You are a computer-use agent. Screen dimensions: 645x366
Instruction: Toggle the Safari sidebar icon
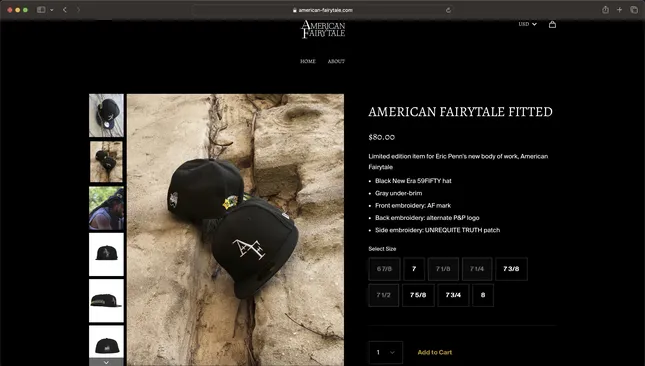41,10
